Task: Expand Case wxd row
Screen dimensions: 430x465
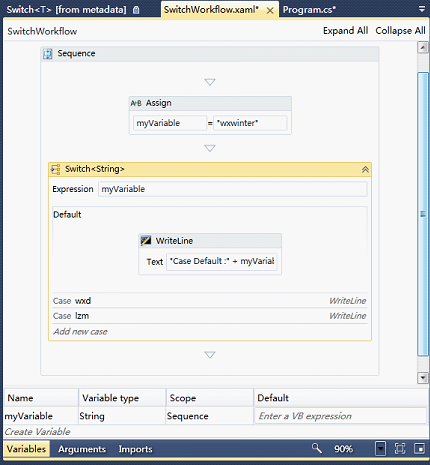Action: point(210,301)
